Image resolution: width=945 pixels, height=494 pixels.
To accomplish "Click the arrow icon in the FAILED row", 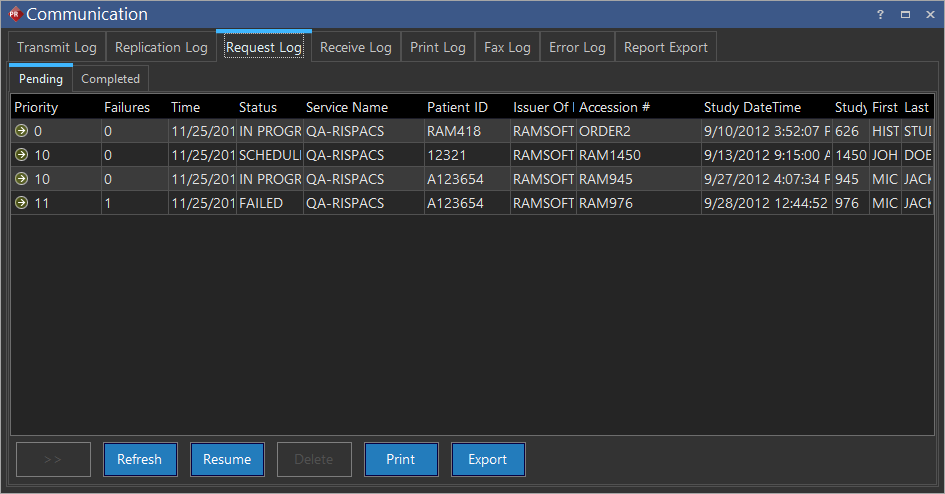I will pos(21,203).
